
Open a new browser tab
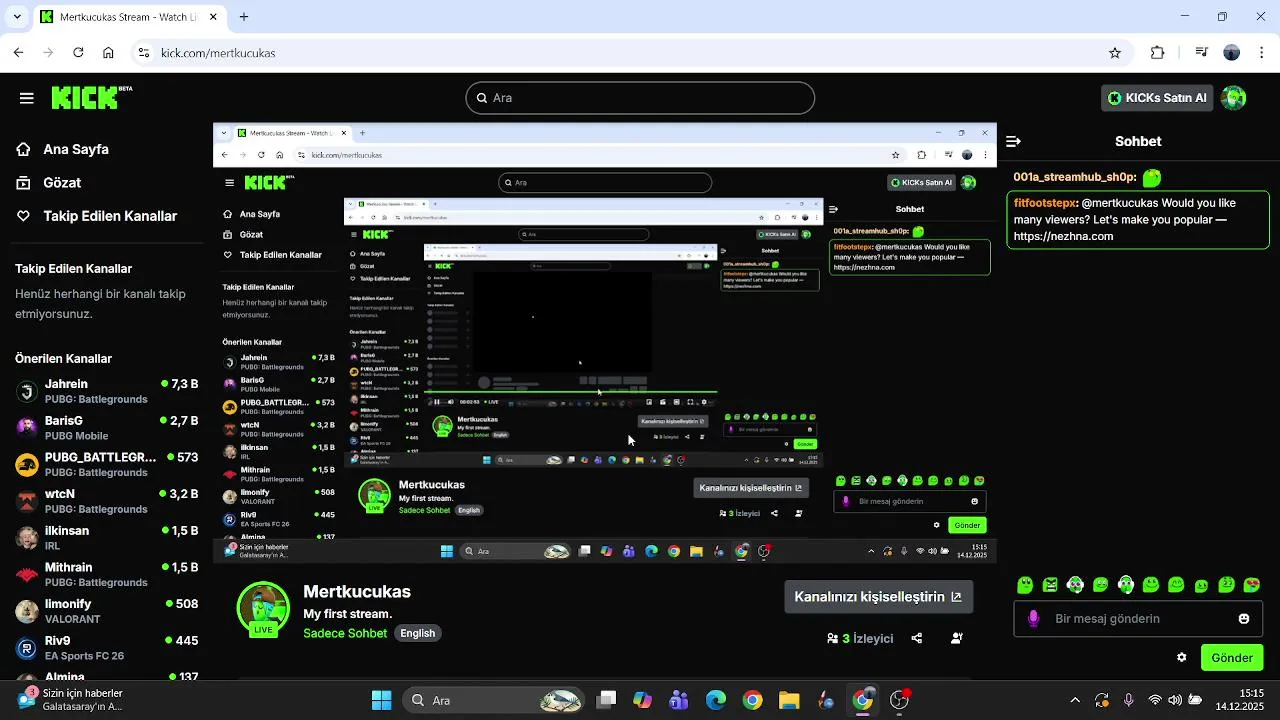point(244,17)
